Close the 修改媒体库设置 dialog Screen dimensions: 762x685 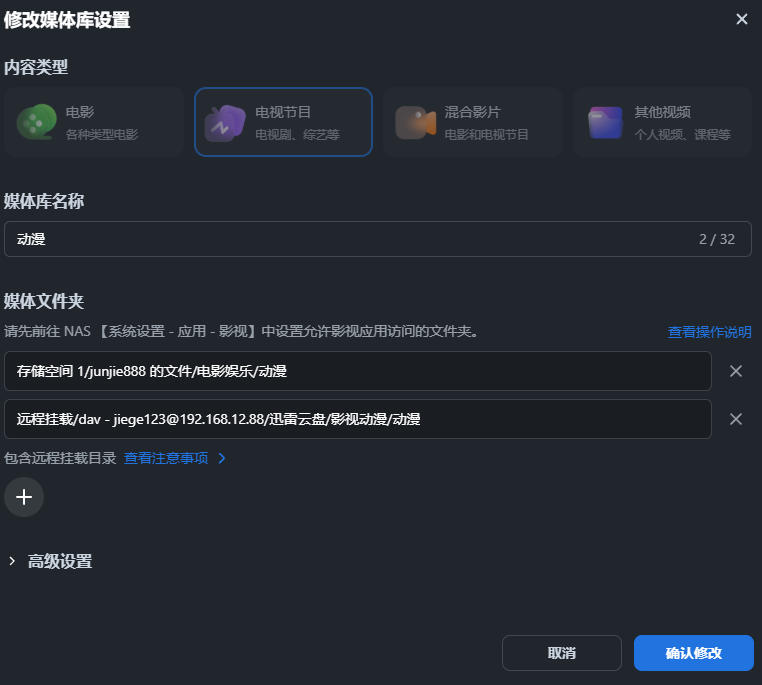coord(742,19)
